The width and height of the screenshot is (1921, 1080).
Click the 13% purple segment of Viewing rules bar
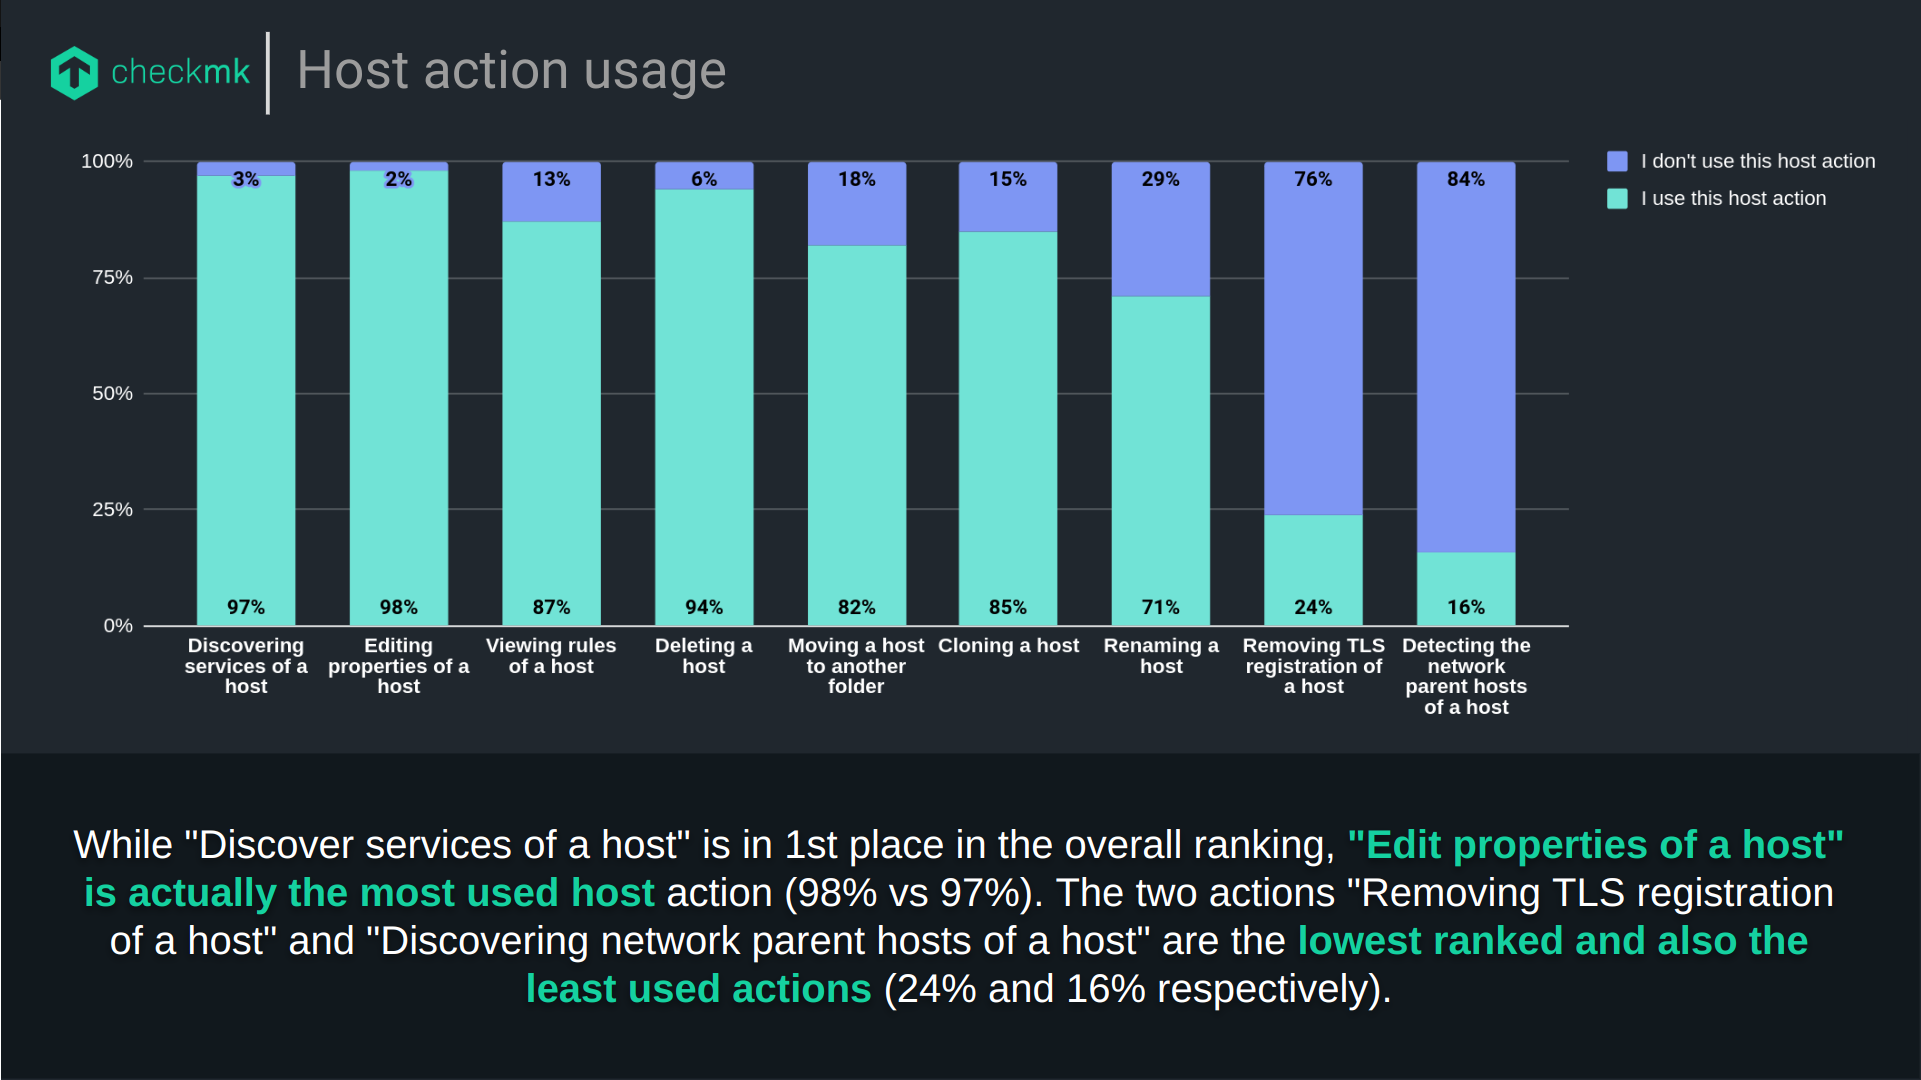551,195
